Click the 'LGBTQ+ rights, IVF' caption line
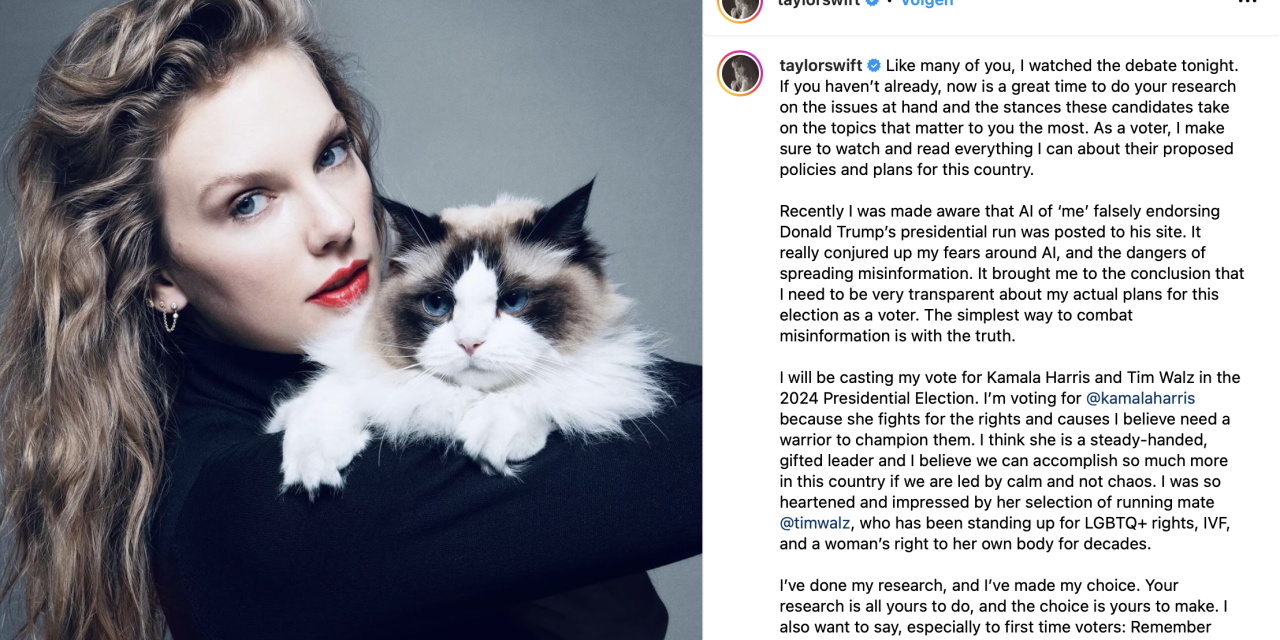1280x640 pixels. pos(1005,523)
